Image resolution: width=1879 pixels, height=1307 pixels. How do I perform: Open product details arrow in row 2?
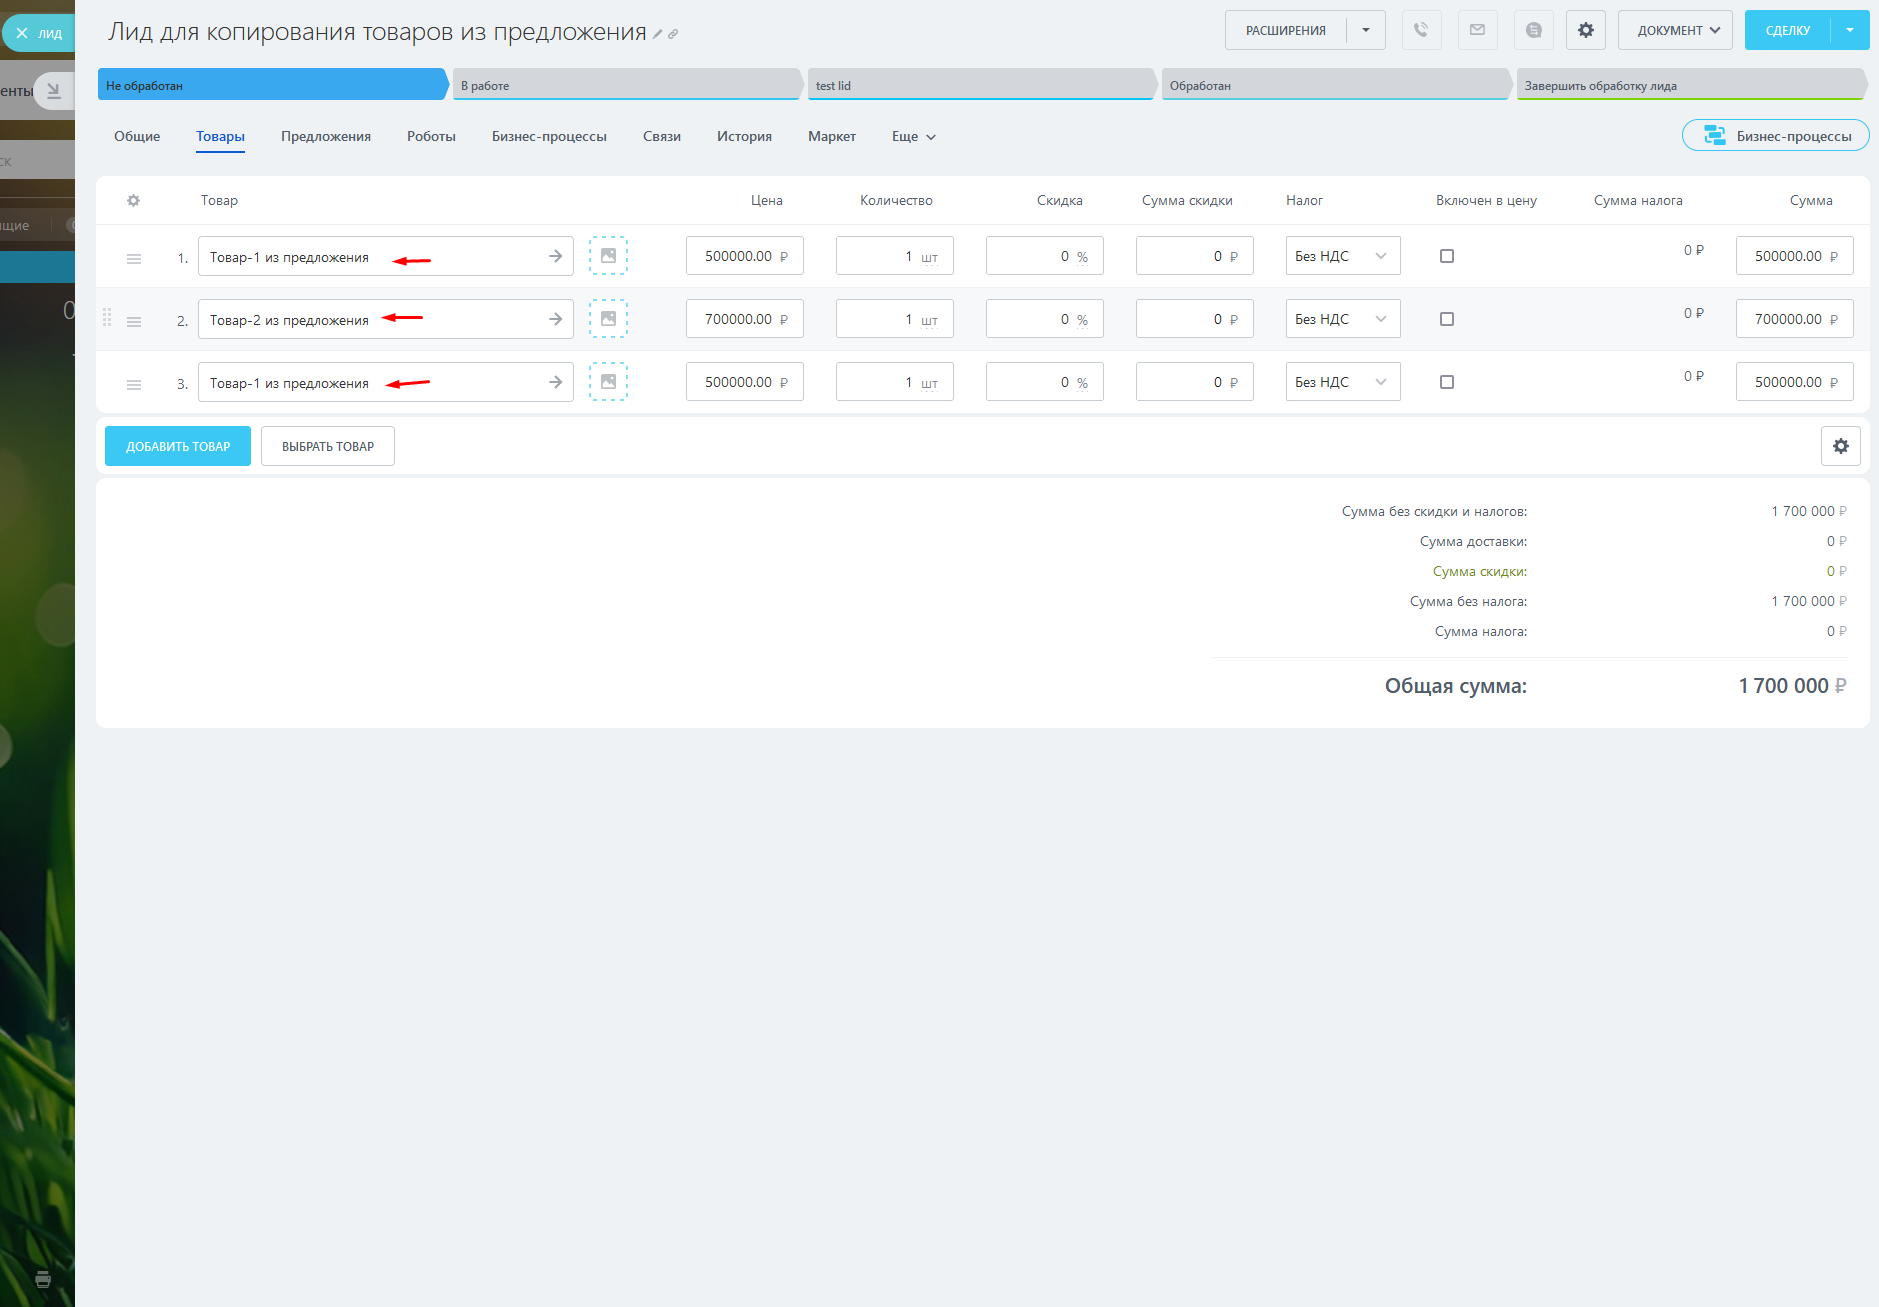click(x=555, y=319)
